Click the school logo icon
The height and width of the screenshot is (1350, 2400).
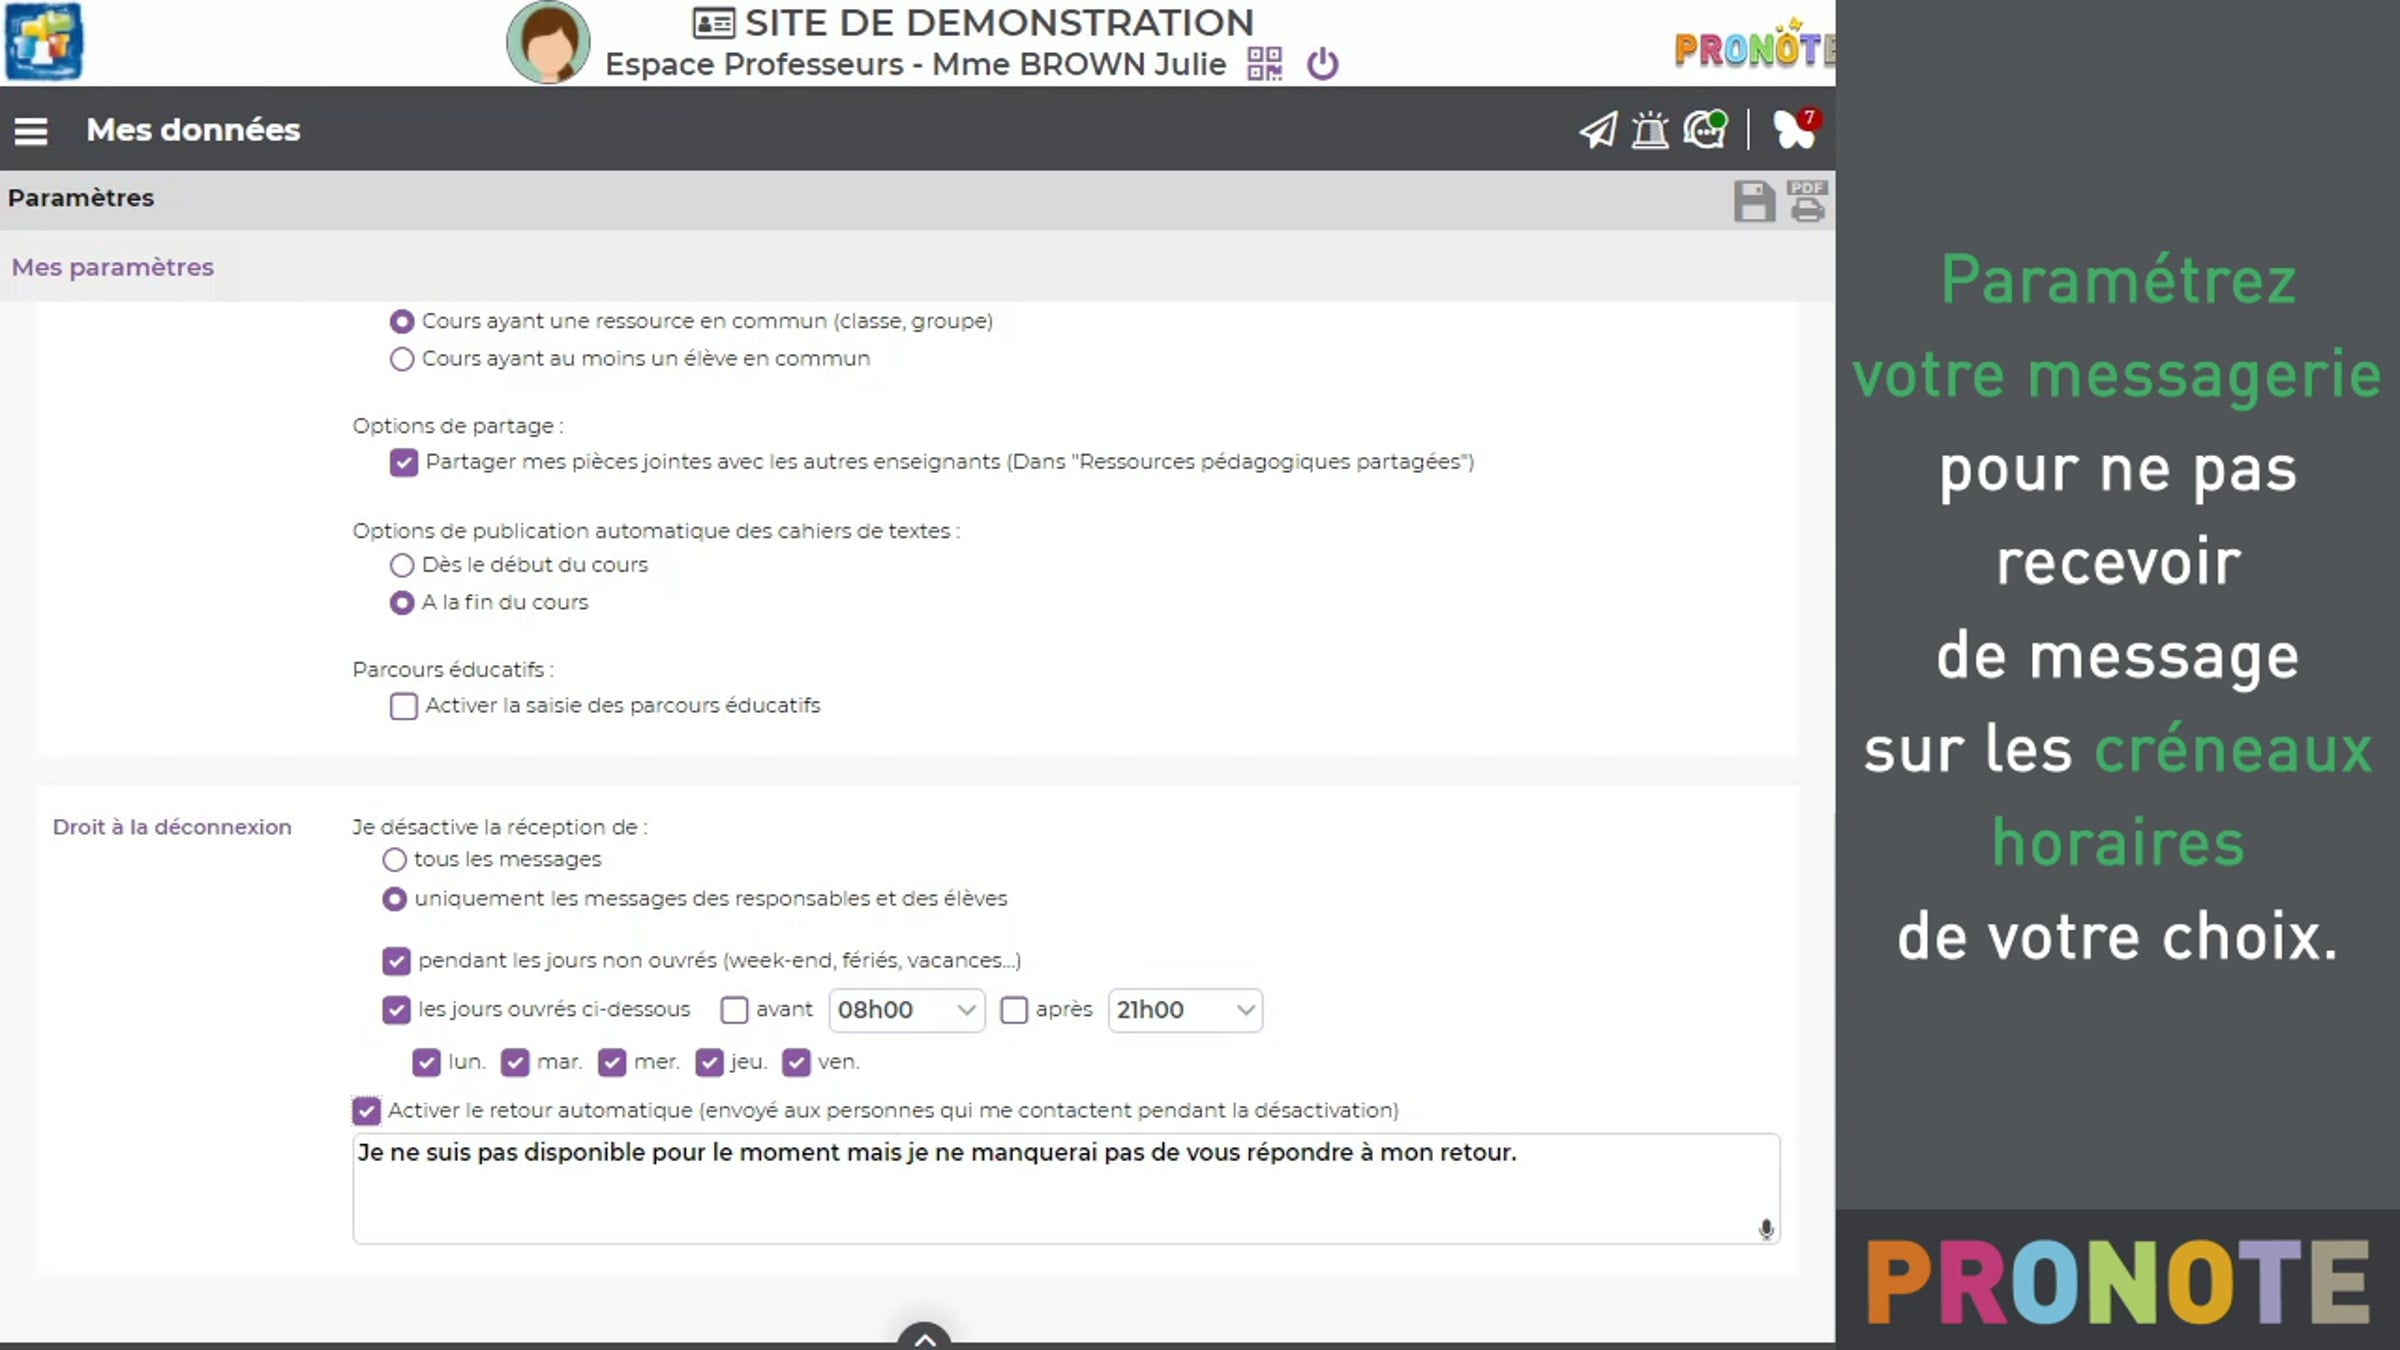(44, 42)
